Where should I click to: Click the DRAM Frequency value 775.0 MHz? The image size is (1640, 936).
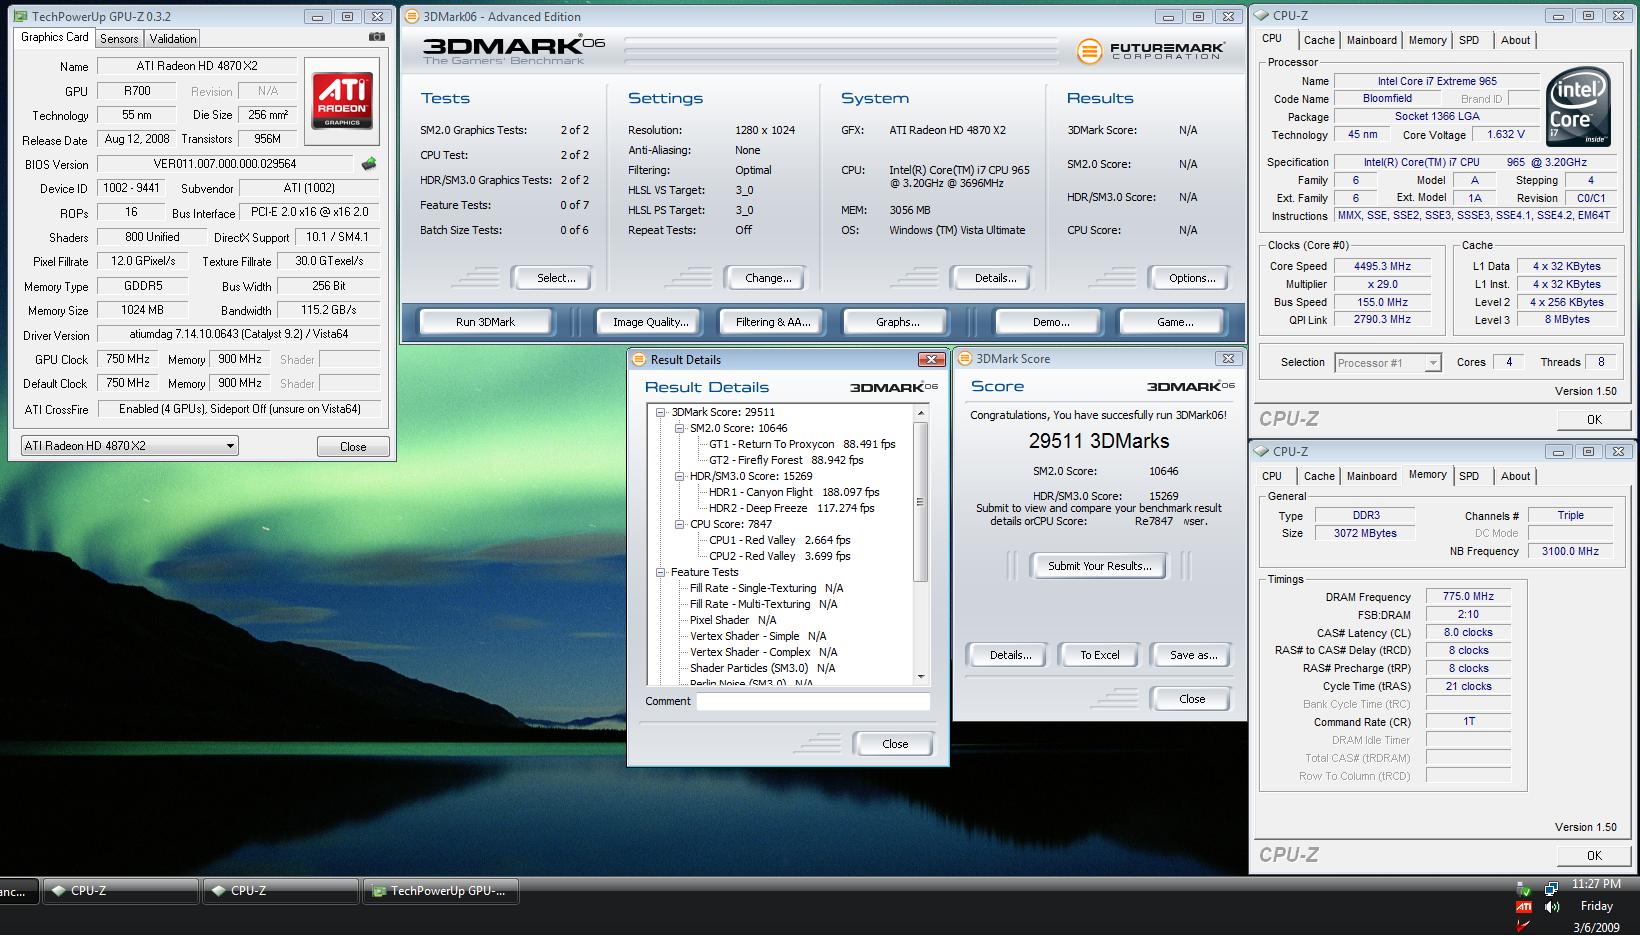coord(1468,597)
